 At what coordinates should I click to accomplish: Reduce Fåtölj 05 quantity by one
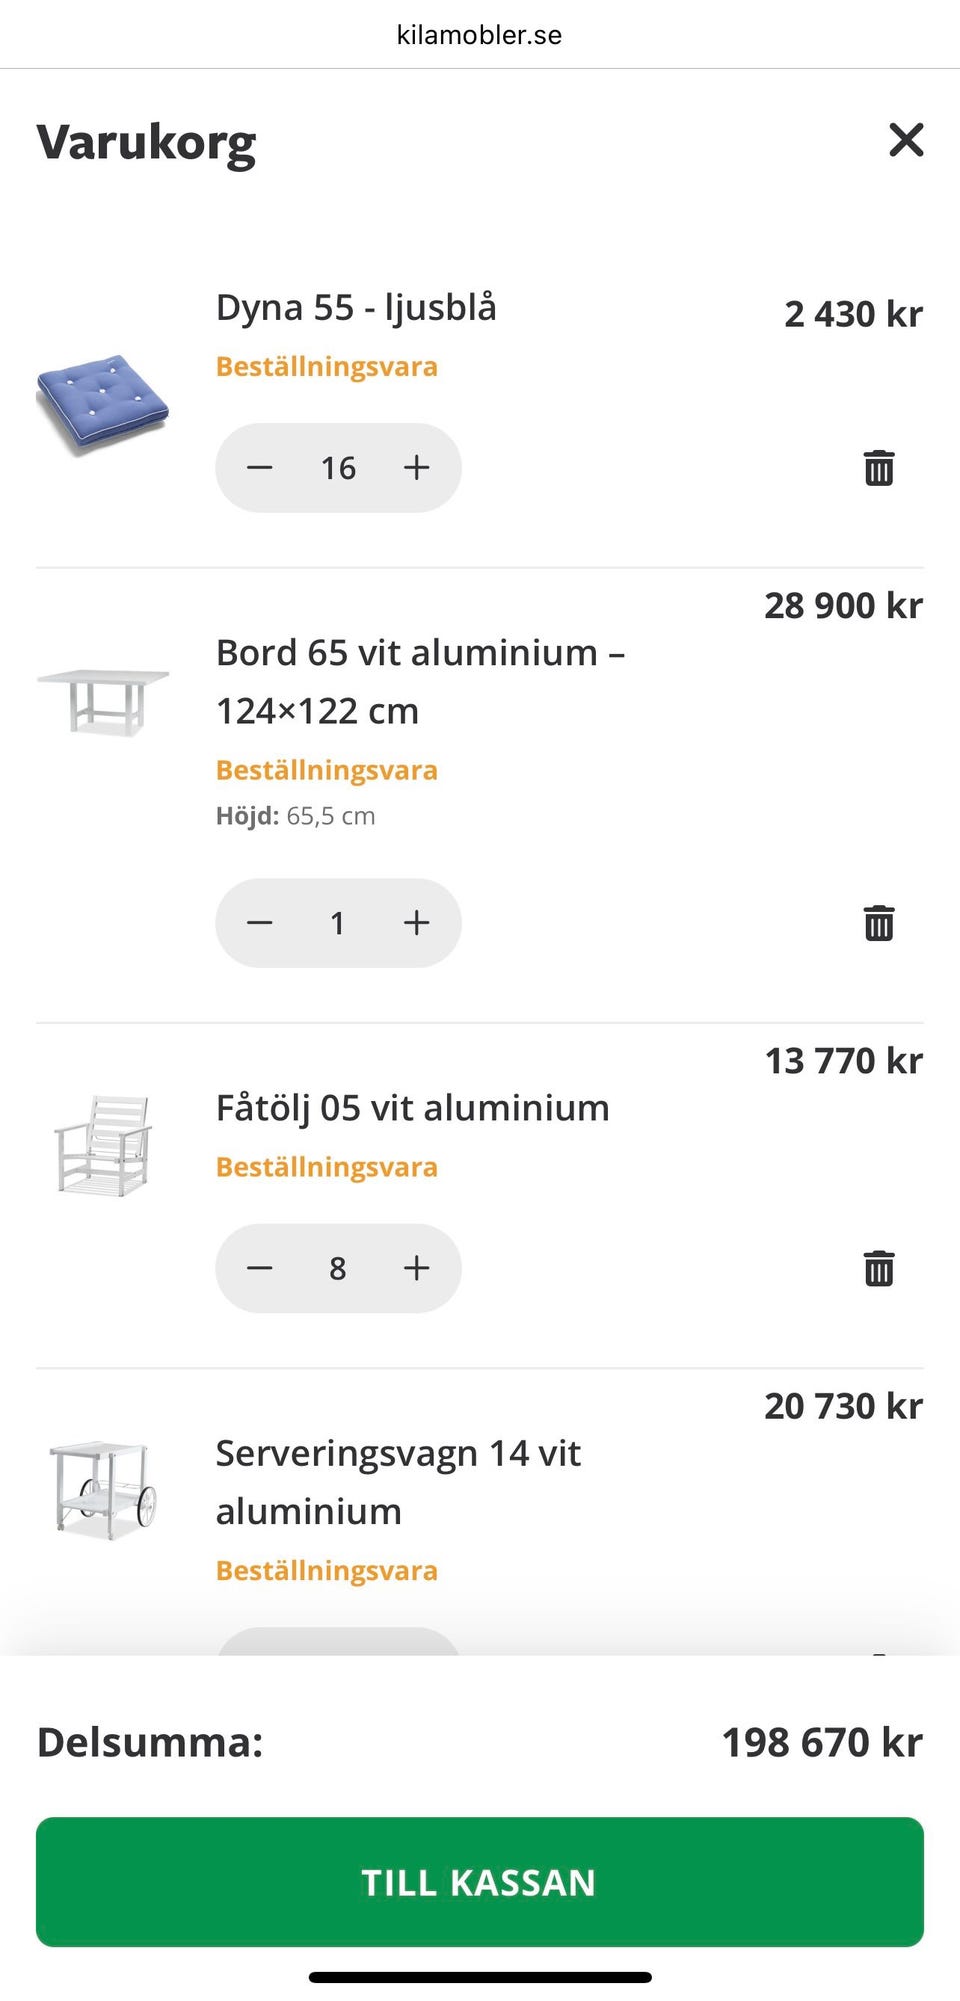(260, 1268)
